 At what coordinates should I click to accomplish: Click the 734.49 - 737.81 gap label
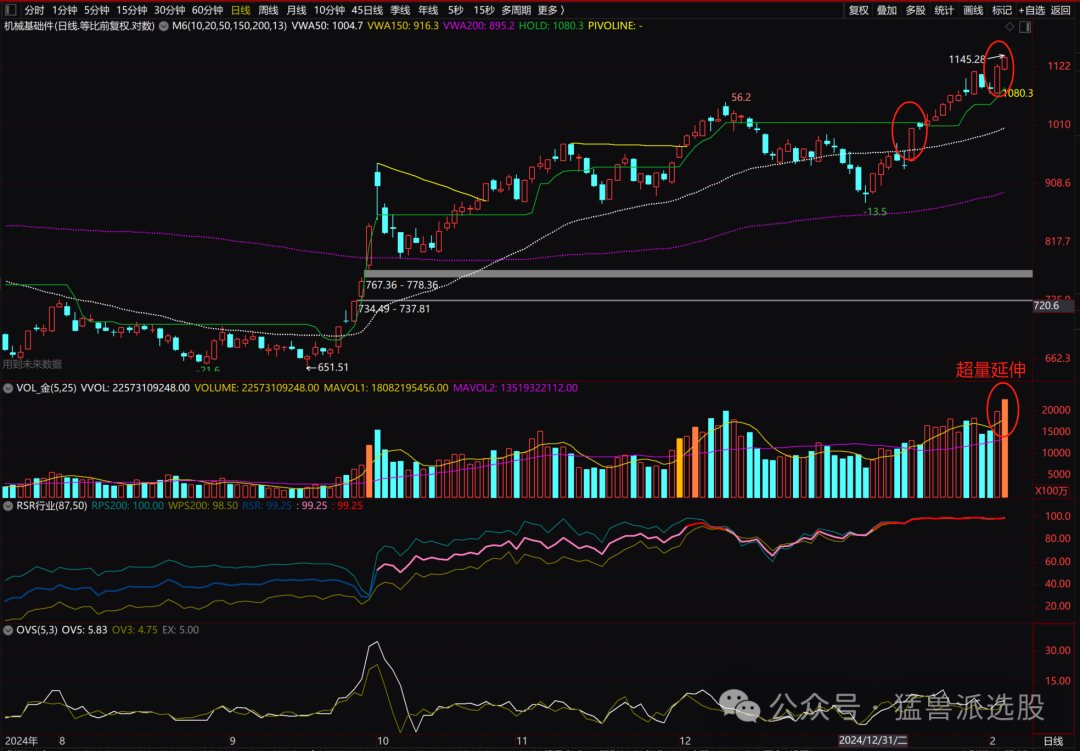click(394, 309)
